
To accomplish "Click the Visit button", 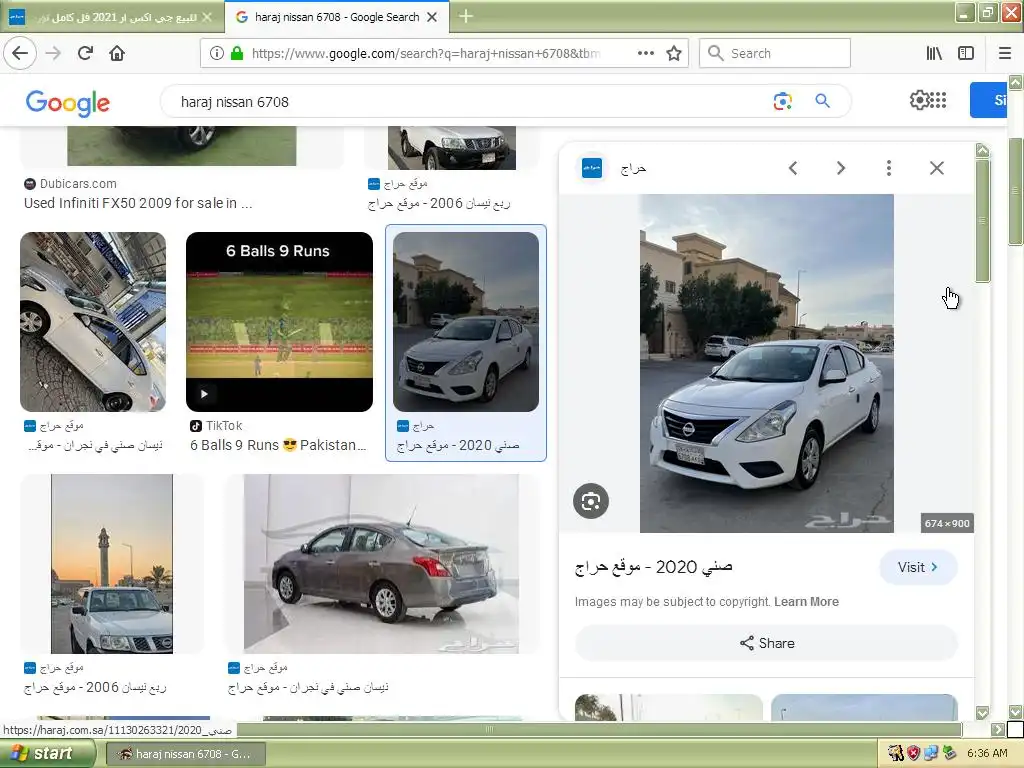I will coord(918,567).
